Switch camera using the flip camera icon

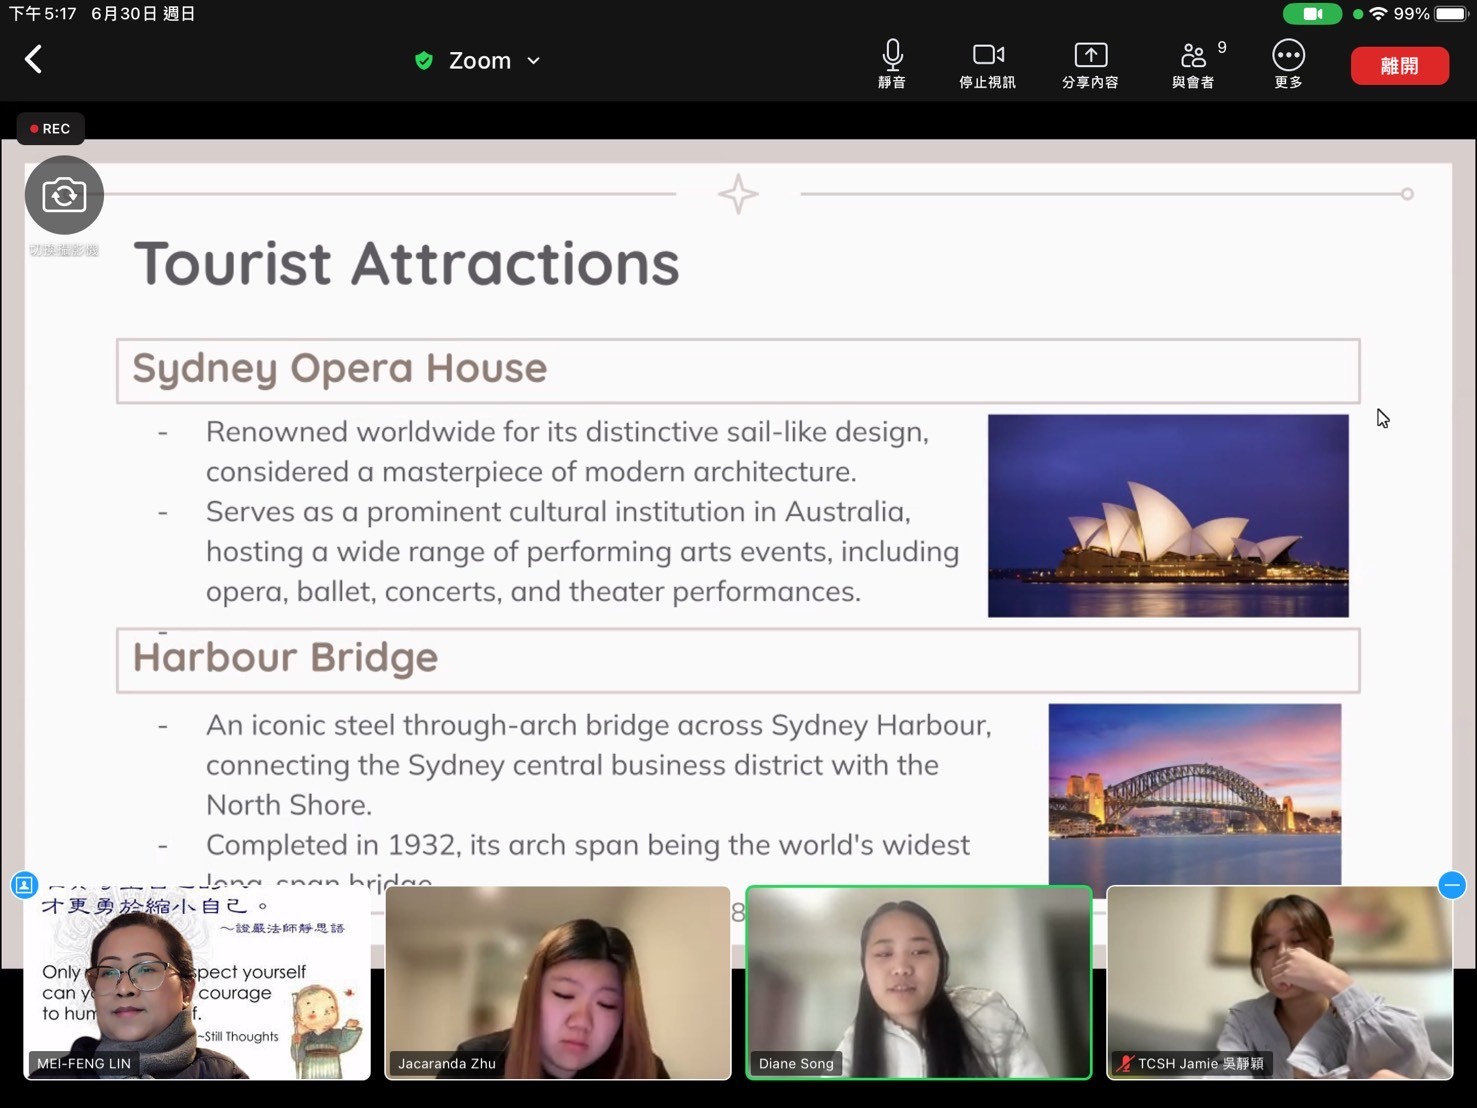coord(64,195)
